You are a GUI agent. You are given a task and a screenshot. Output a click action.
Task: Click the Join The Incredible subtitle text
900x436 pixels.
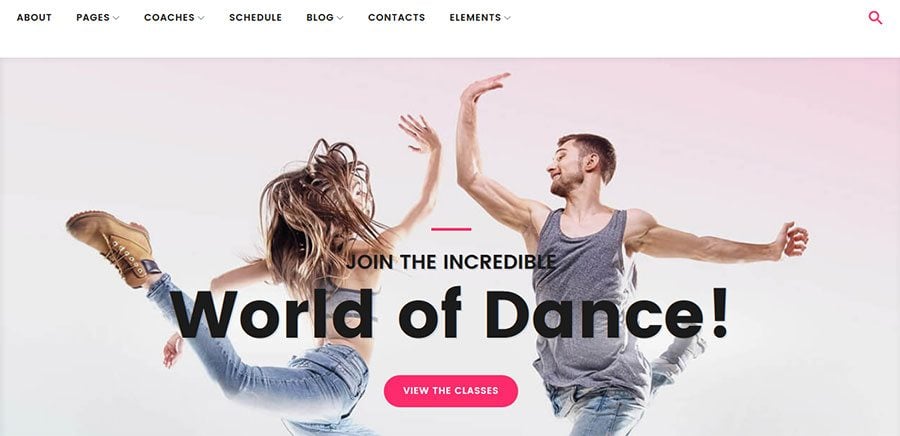point(451,262)
